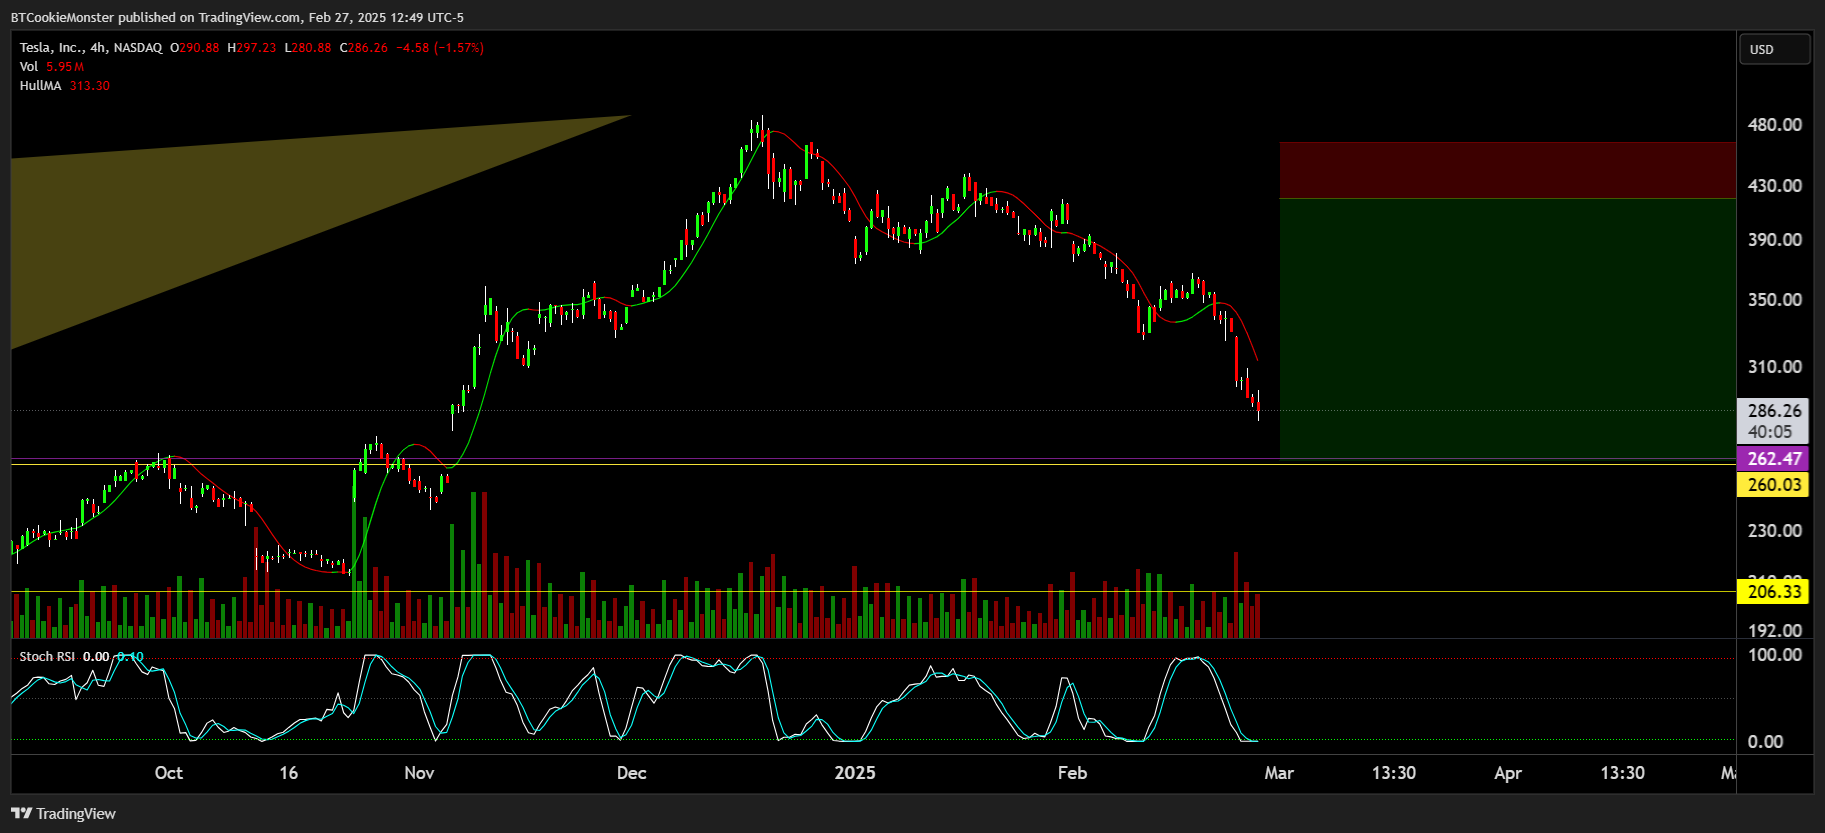The height and width of the screenshot is (833, 1825).
Task: Select the Vol 5.95M indicator legend
Action: pyautogui.click(x=52, y=66)
